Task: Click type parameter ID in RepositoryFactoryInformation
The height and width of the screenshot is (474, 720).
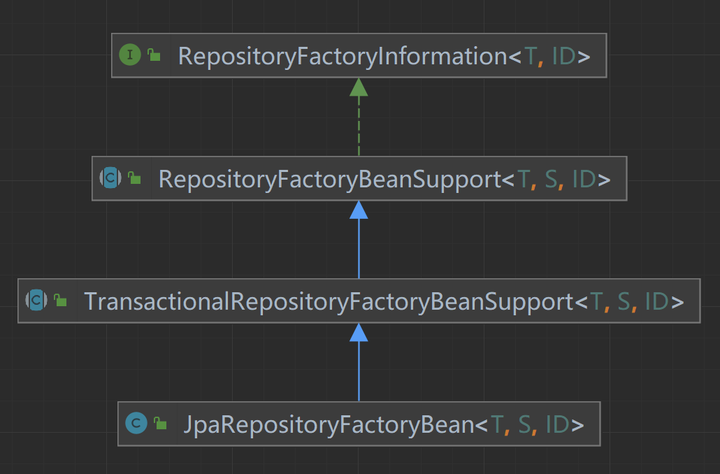Action: 563,56
